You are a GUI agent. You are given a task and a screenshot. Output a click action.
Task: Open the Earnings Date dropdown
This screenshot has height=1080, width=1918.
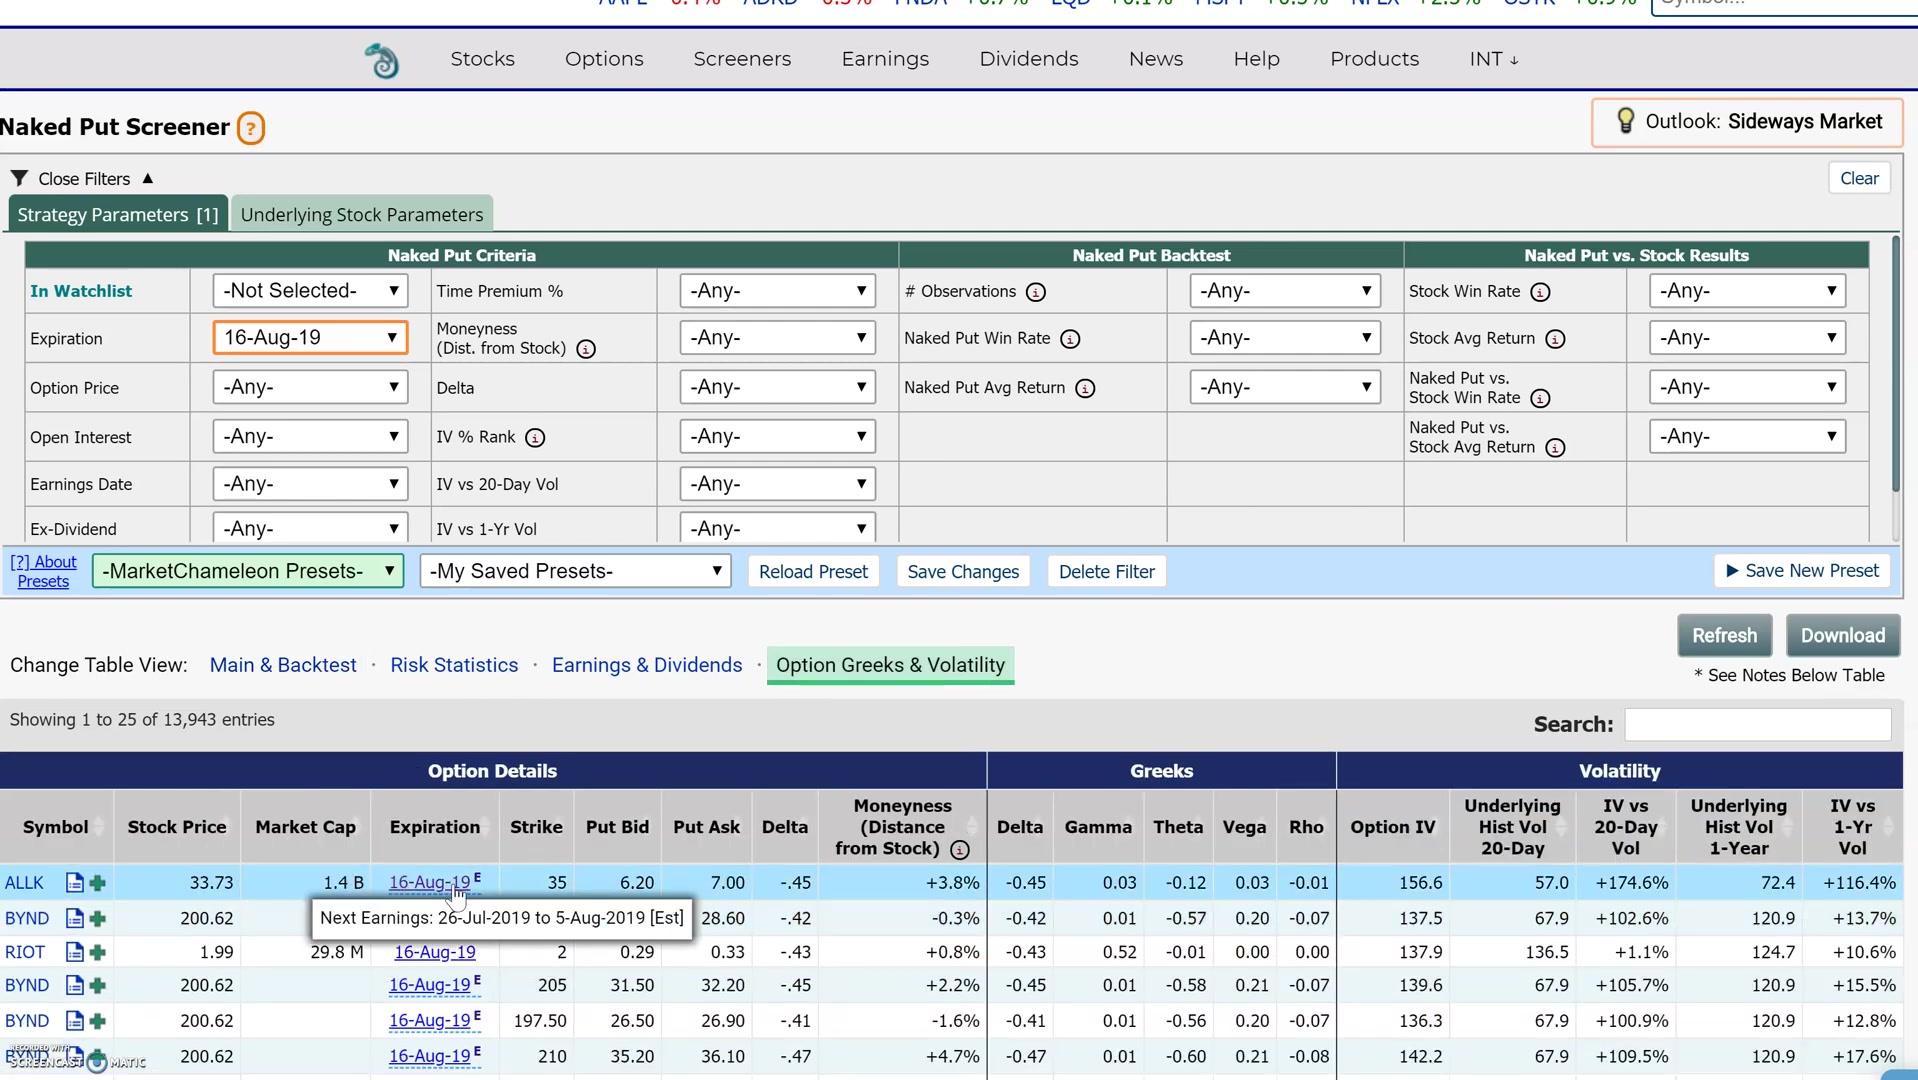click(310, 484)
